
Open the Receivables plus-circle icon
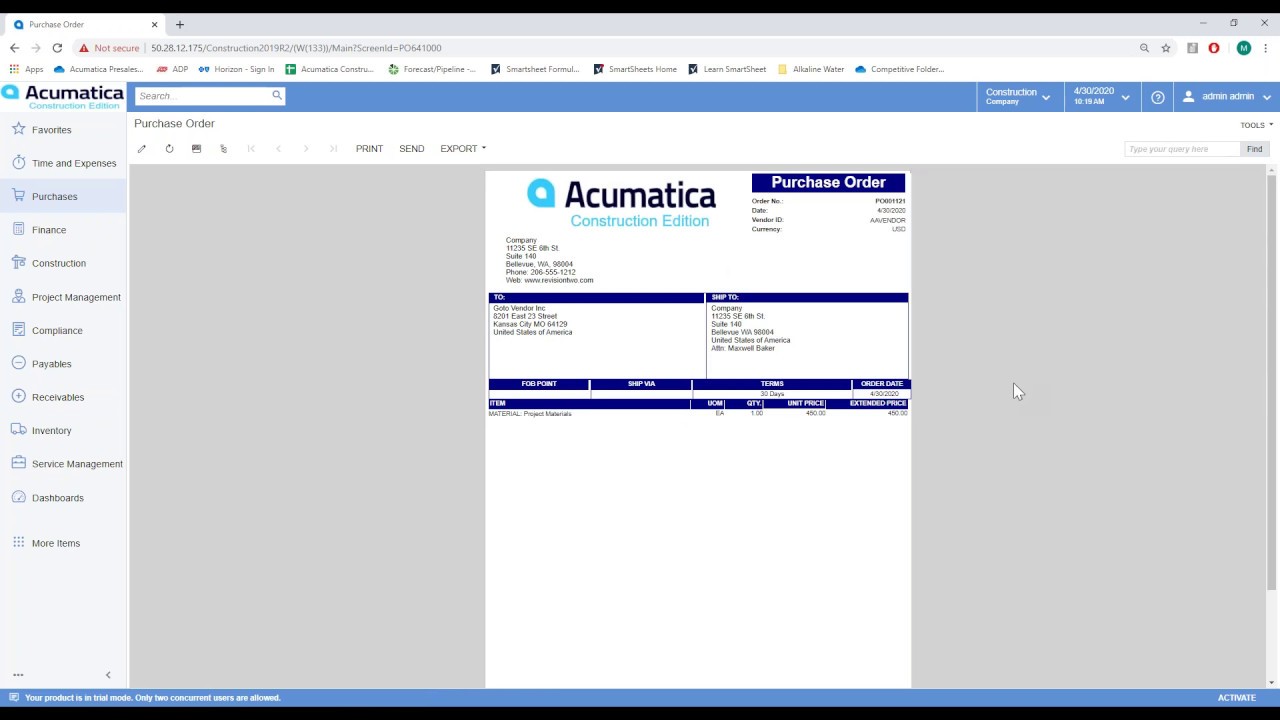pos(18,396)
